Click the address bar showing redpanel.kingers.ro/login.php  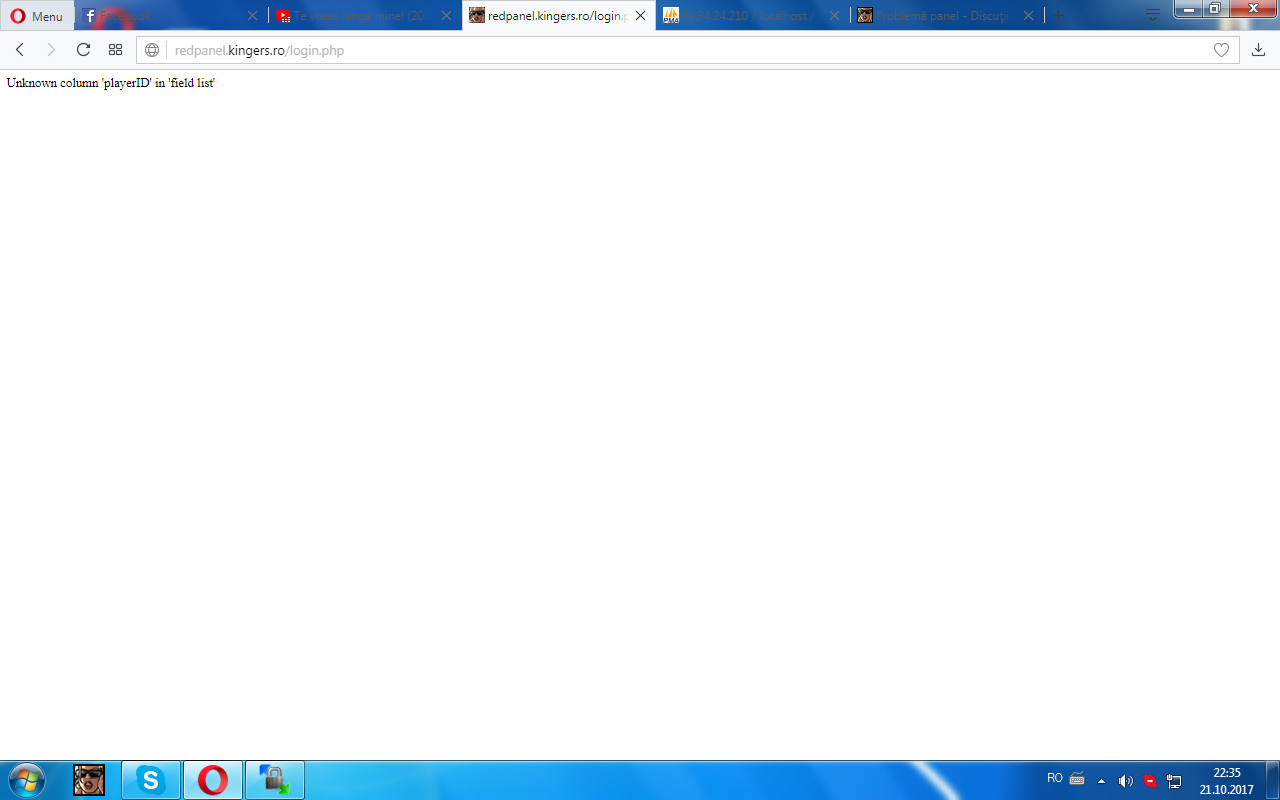[686, 50]
